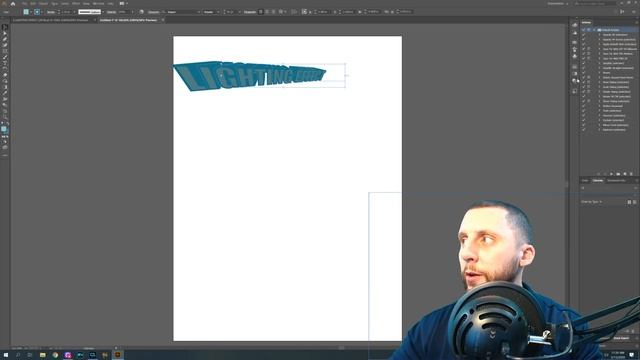Toggle dialog box for Move Dialog action
Viewport: 640px width, 360px height.
tap(589, 82)
